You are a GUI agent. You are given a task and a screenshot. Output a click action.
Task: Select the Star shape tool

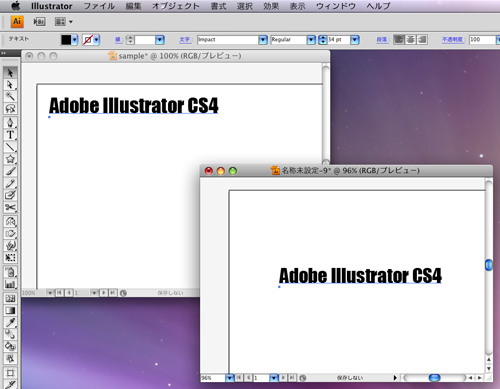(10, 159)
